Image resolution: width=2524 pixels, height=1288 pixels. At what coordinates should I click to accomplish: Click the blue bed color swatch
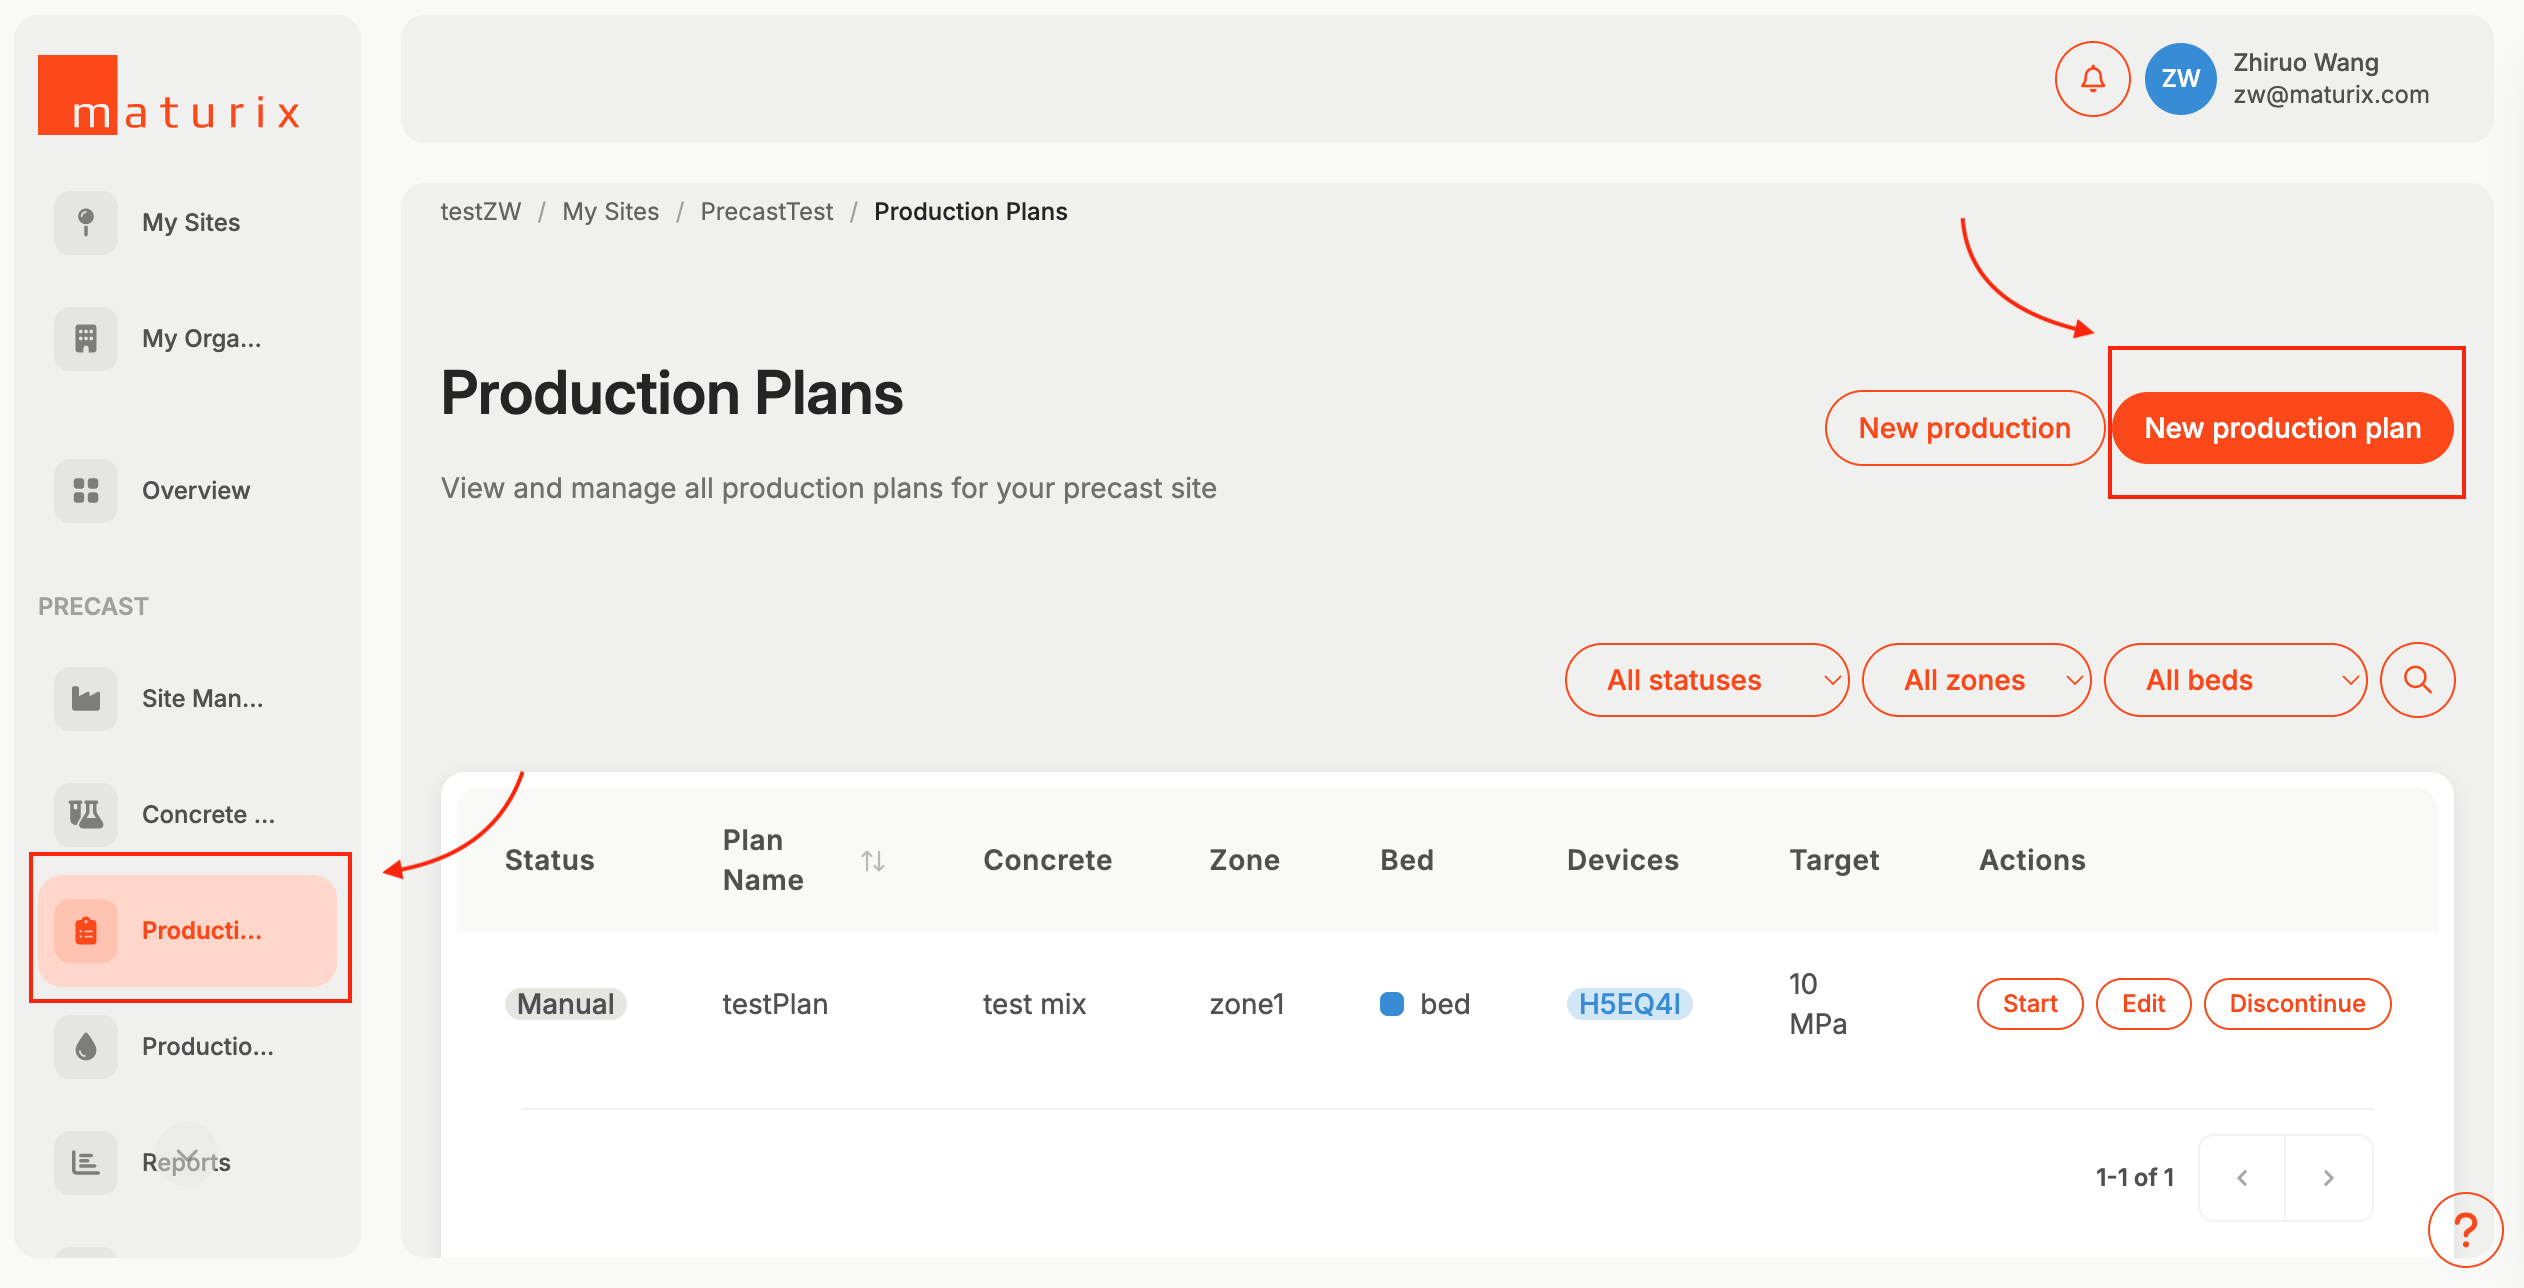(x=1391, y=1003)
